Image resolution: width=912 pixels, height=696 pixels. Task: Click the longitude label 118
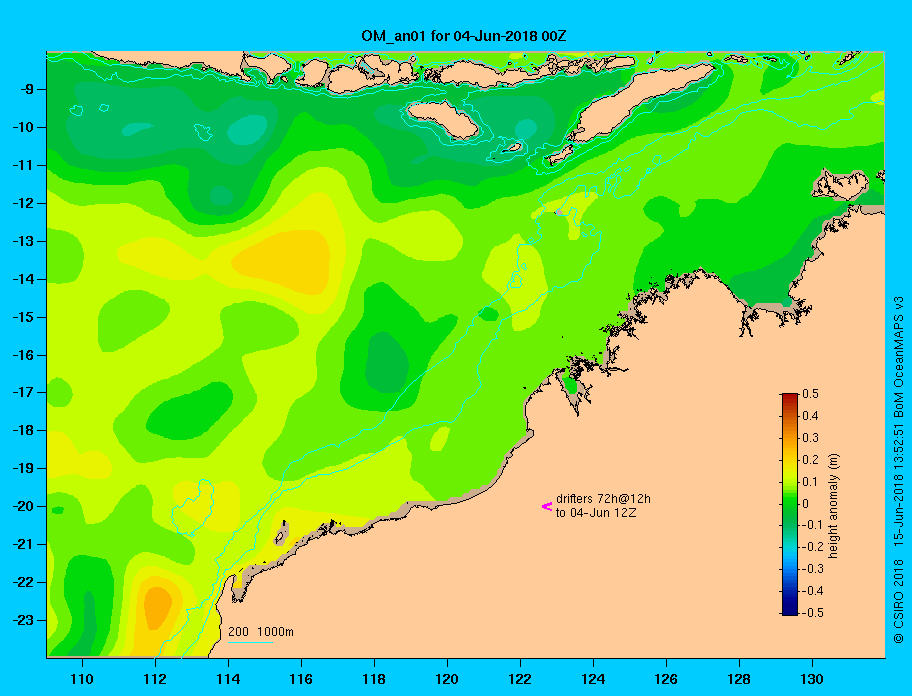(x=374, y=679)
